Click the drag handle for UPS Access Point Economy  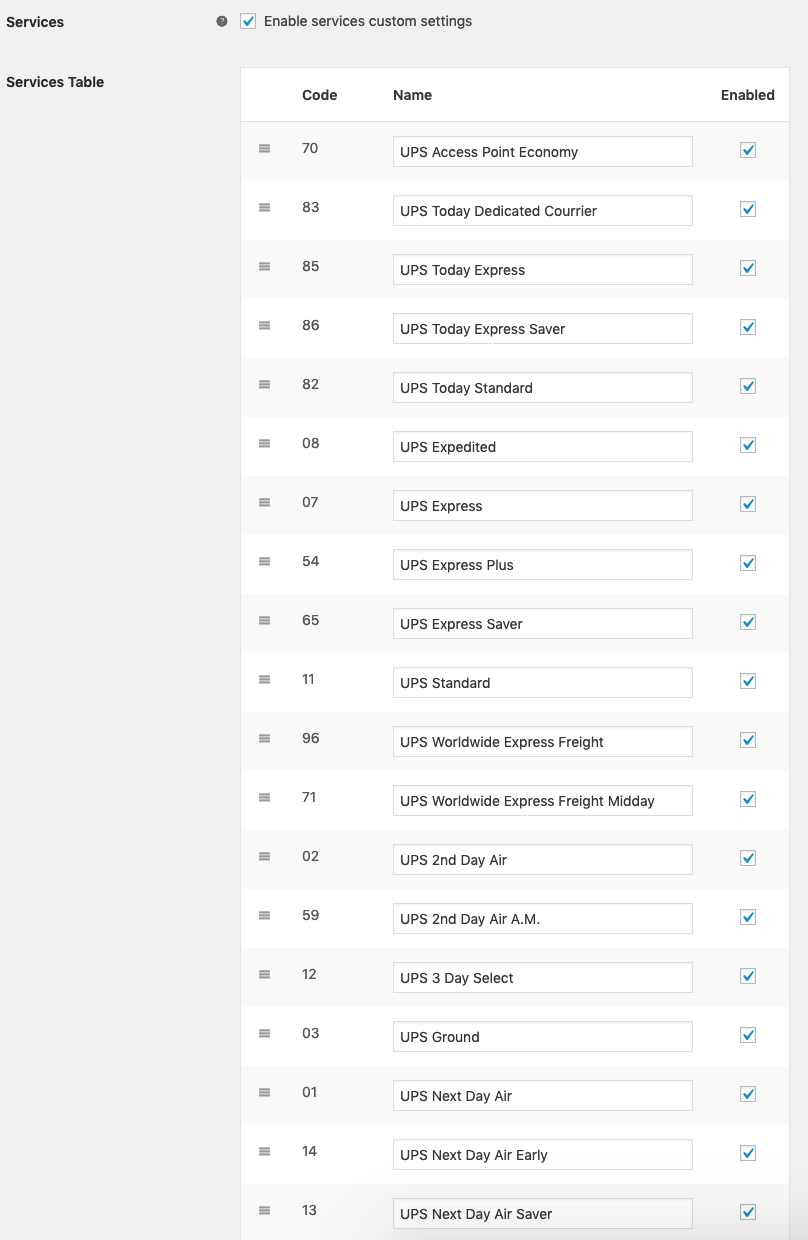(x=264, y=148)
